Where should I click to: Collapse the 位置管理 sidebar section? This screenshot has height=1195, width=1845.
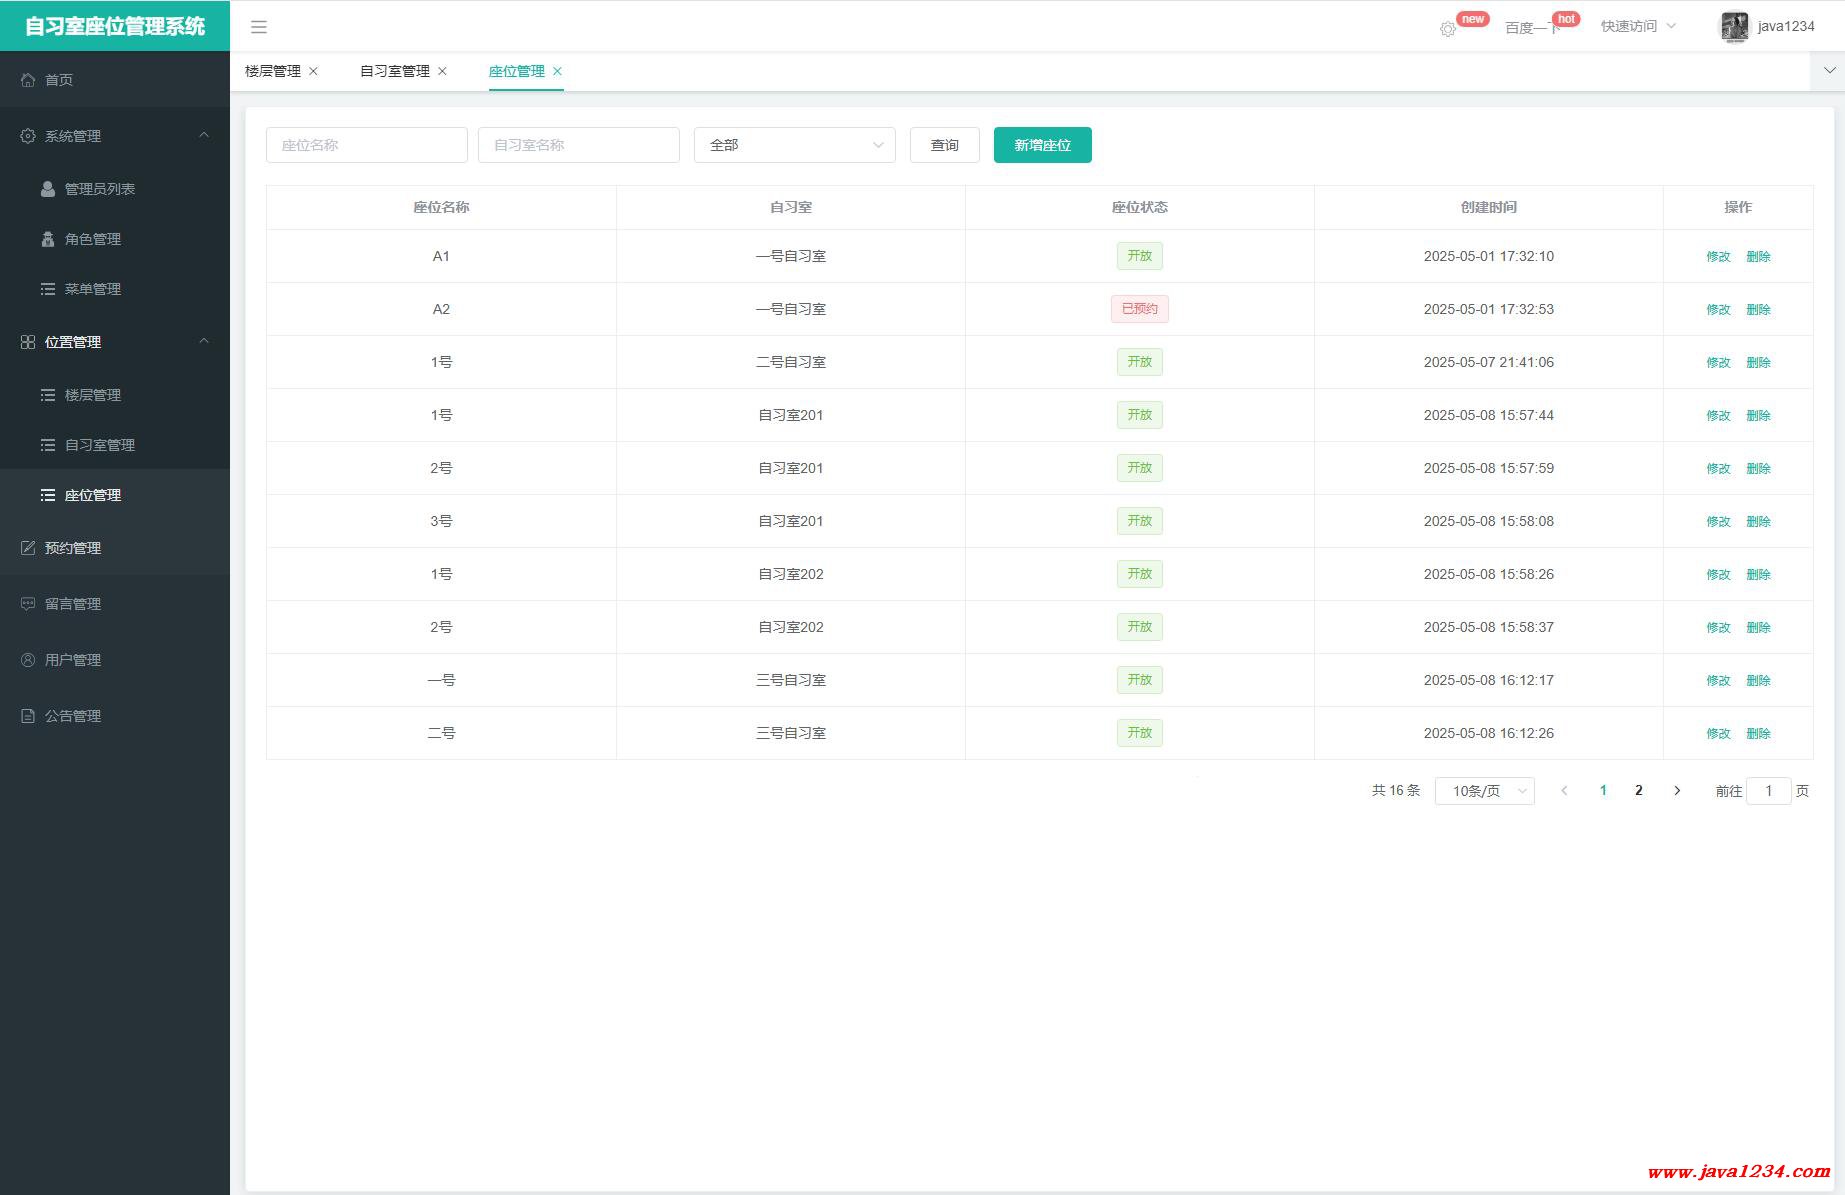[204, 341]
